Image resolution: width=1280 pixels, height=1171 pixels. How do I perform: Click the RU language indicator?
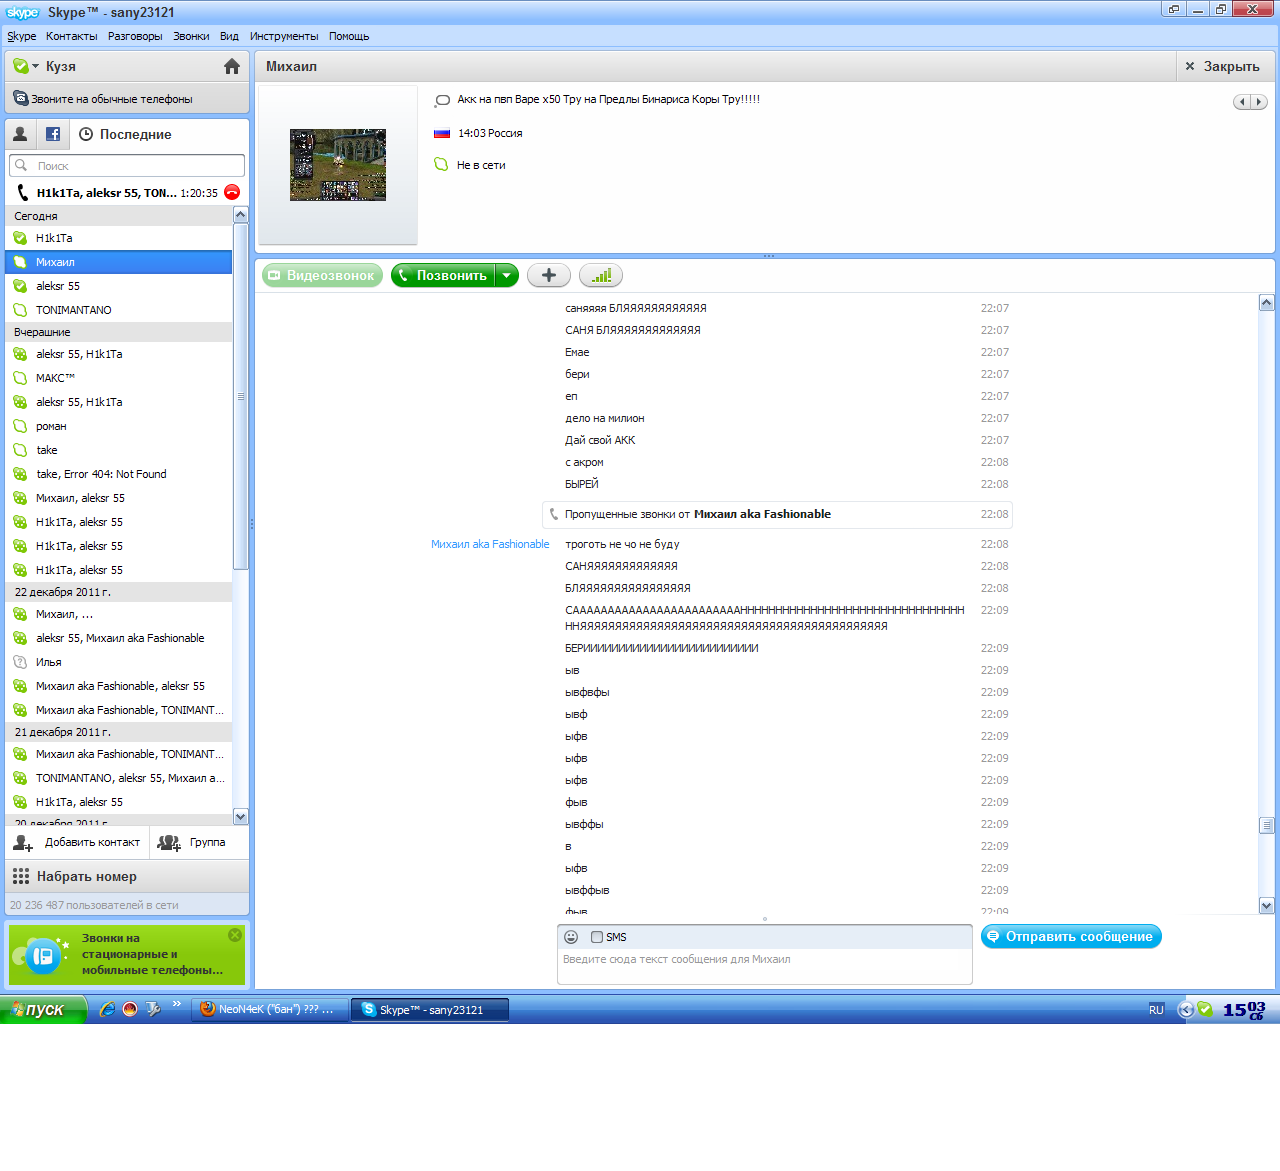pos(1156,1010)
